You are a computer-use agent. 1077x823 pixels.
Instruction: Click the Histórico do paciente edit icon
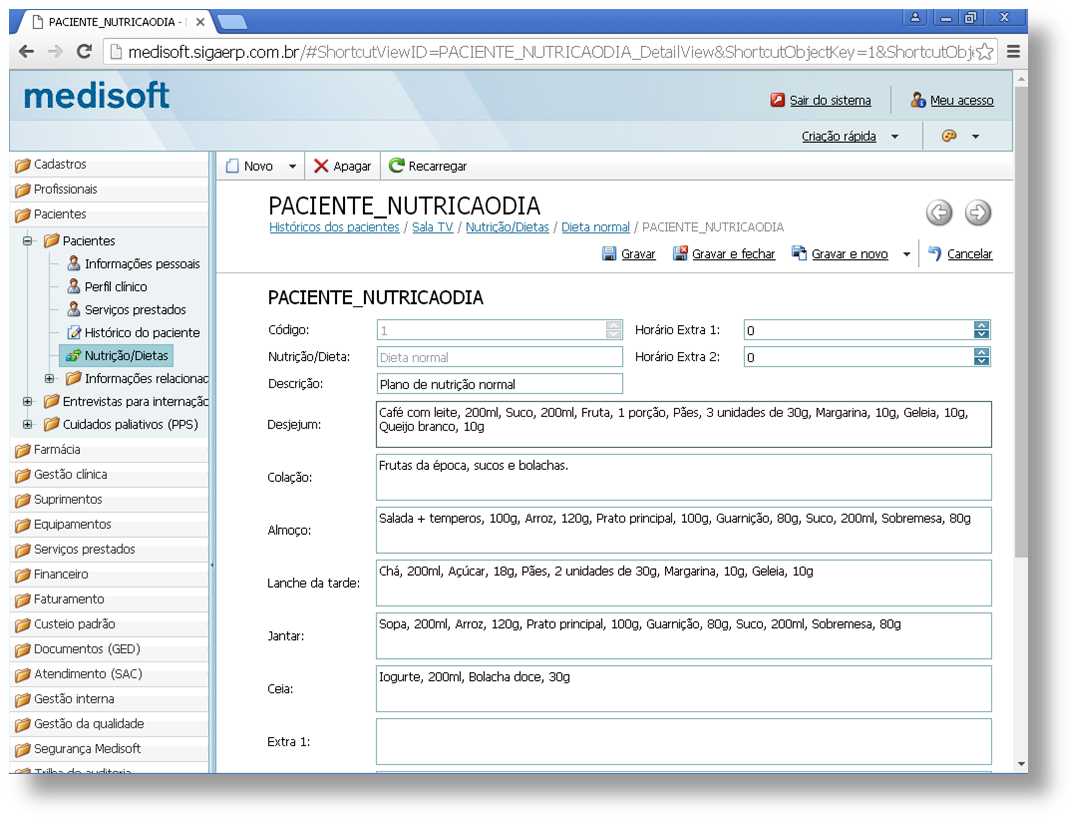tap(73, 332)
